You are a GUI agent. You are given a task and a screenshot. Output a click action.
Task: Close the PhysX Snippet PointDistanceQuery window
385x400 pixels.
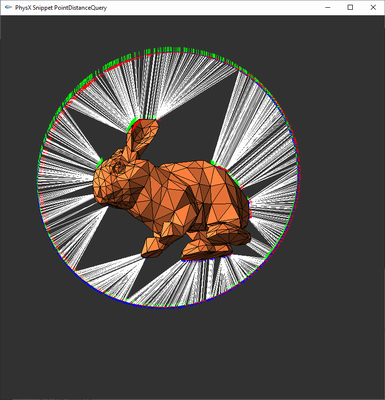point(373,7)
